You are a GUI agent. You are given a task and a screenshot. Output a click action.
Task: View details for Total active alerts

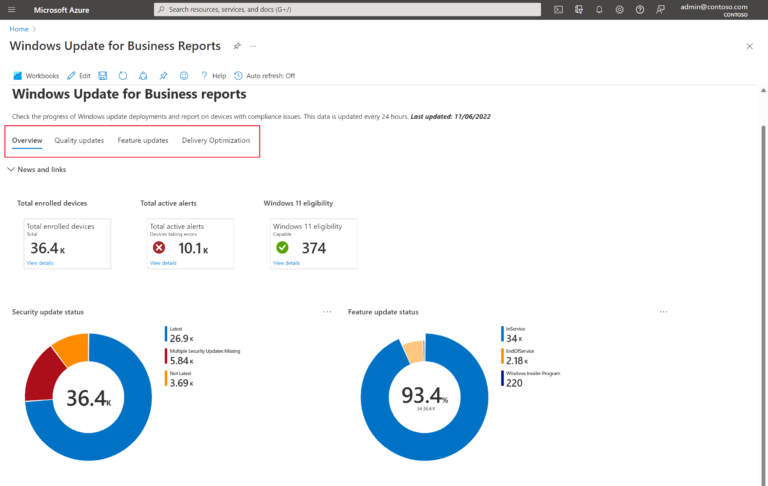click(163, 263)
